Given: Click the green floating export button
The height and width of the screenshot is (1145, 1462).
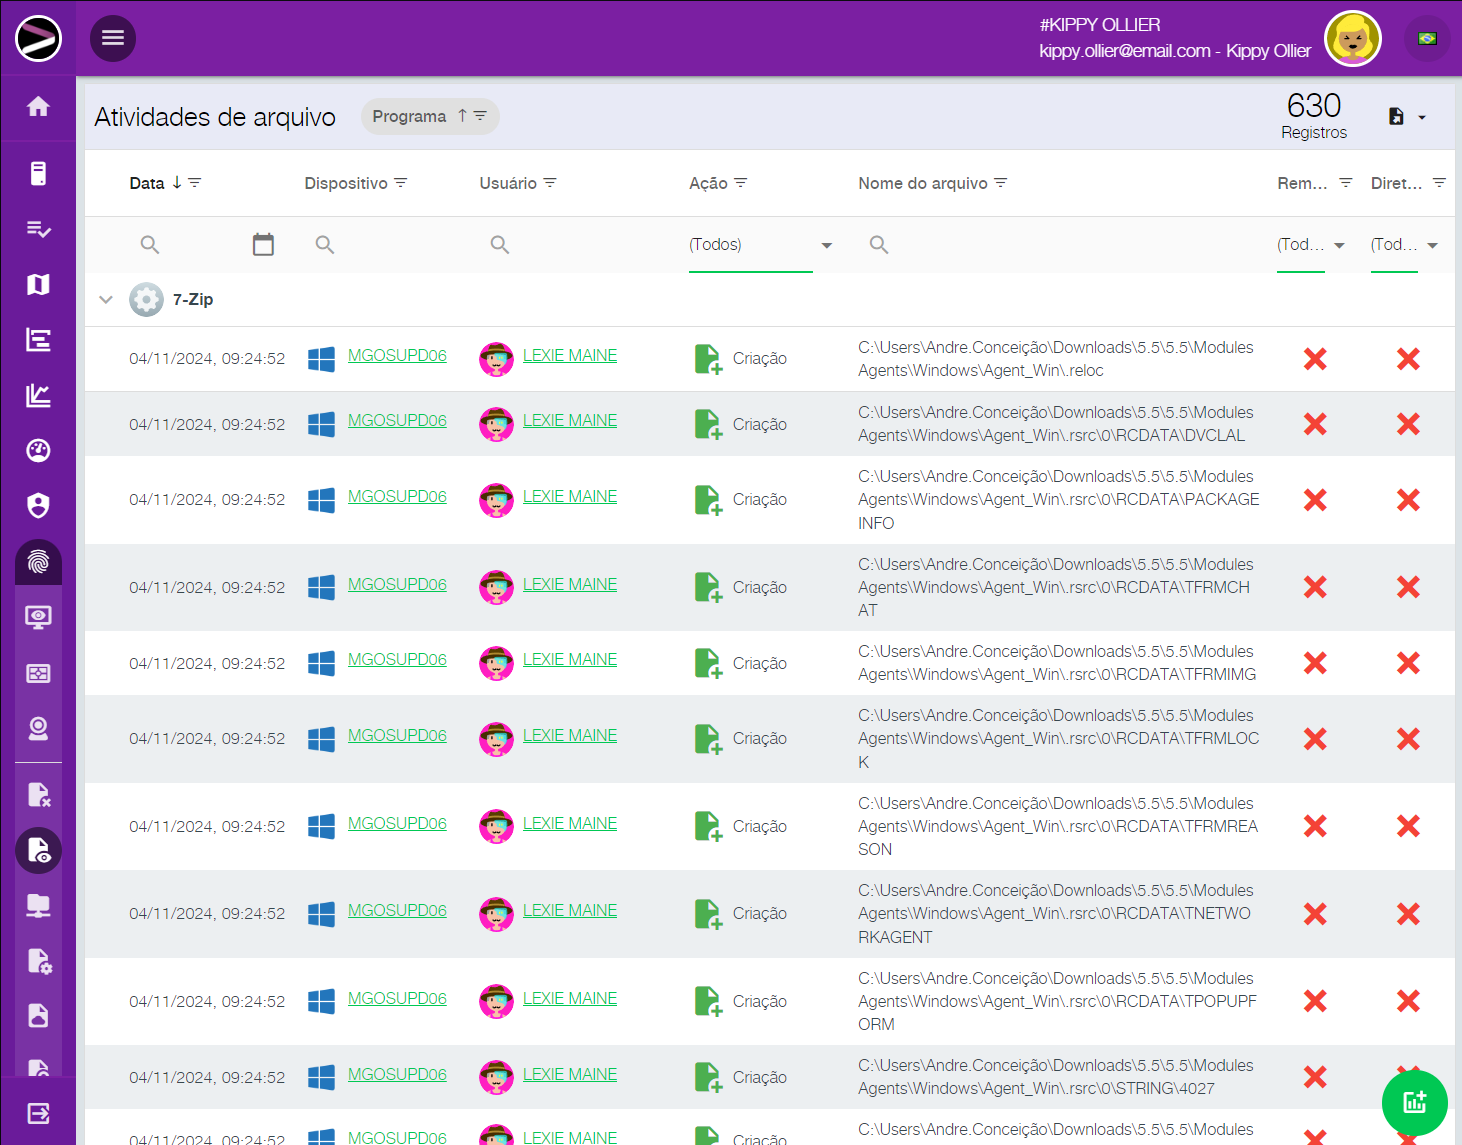Looking at the screenshot, I should tap(1414, 1103).
